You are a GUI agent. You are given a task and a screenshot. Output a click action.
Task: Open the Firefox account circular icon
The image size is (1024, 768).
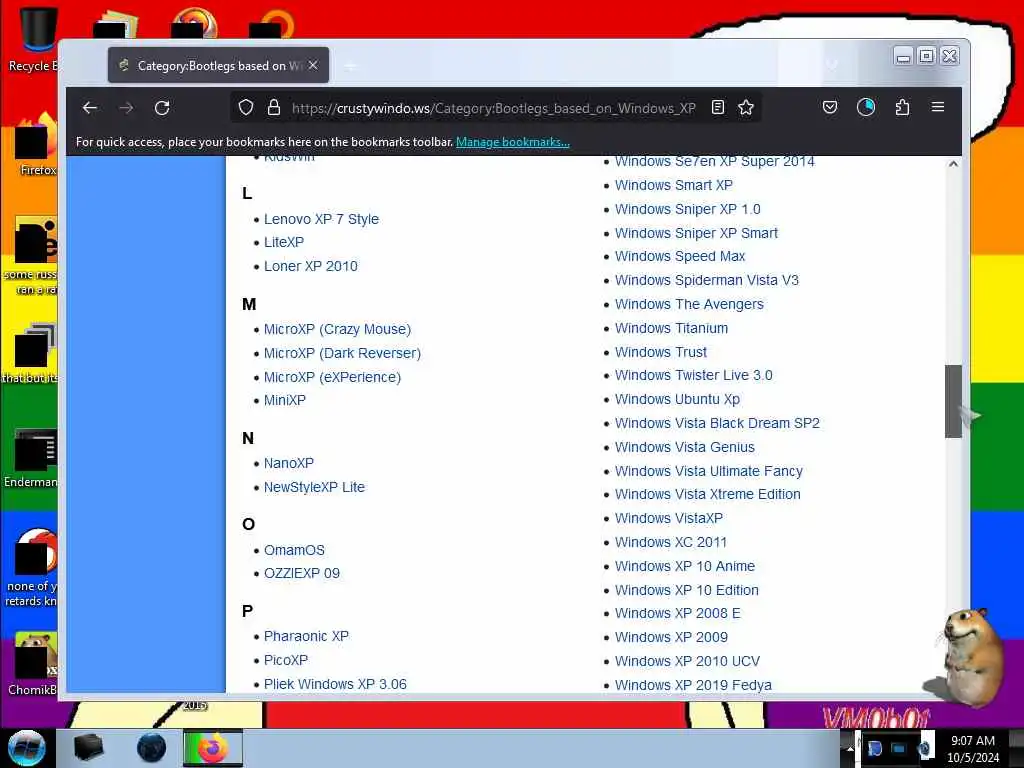point(866,107)
